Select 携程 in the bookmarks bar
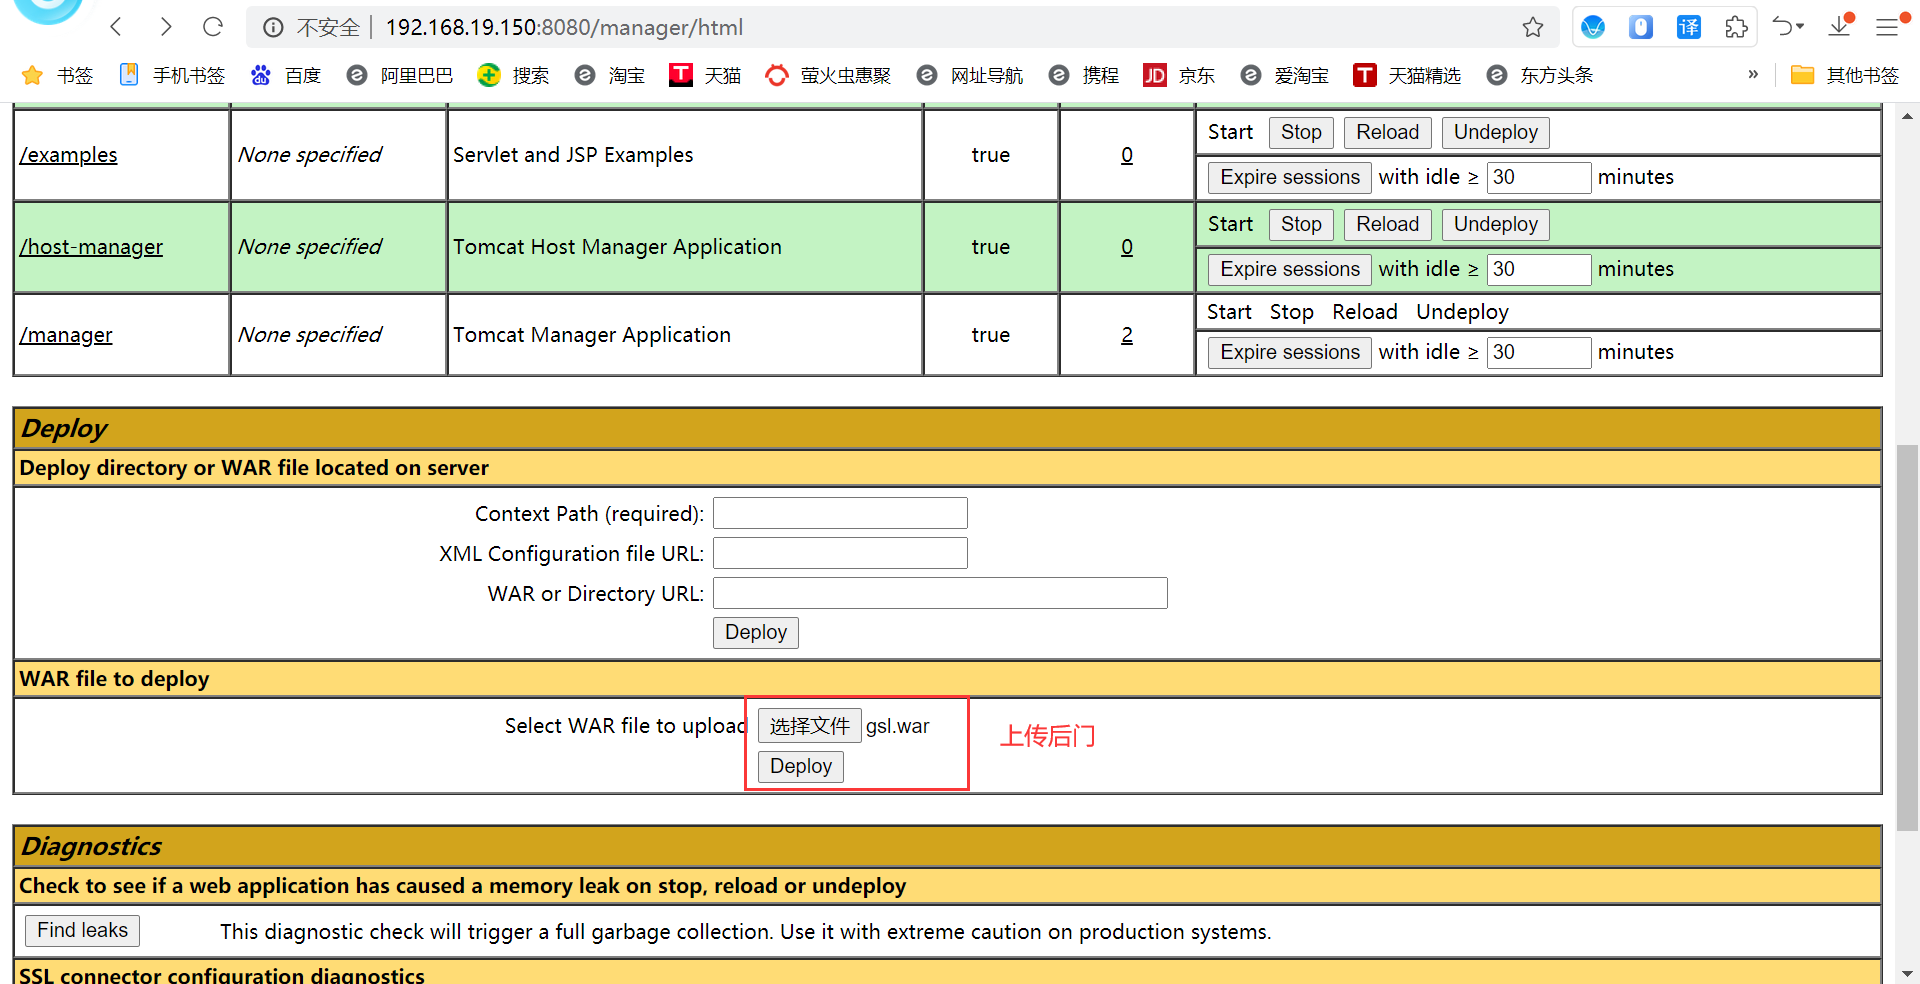This screenshot has width=1920, height=984. [1101, 75]
